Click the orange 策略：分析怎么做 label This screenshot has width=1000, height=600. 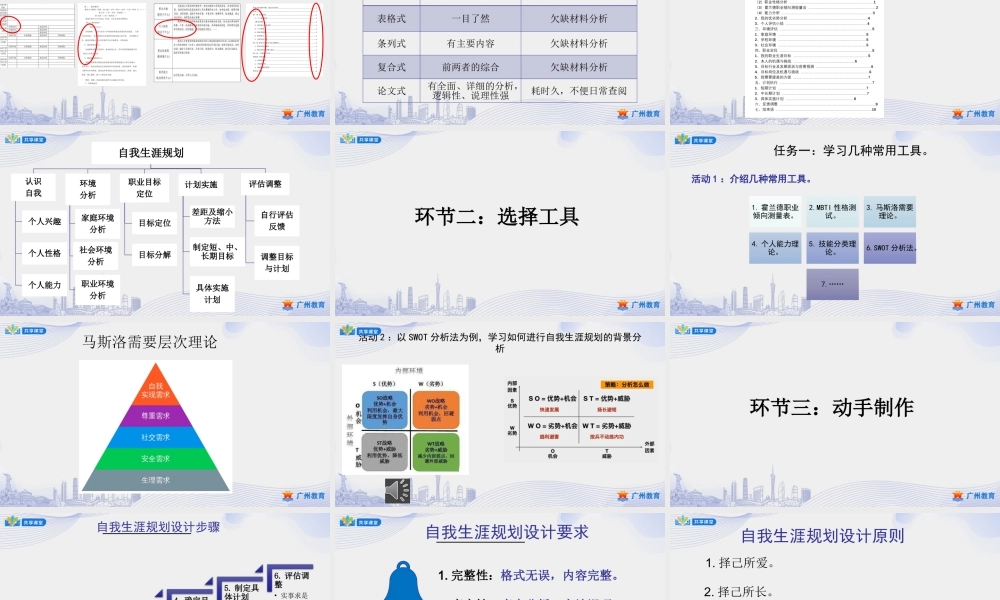coord(628,382)
